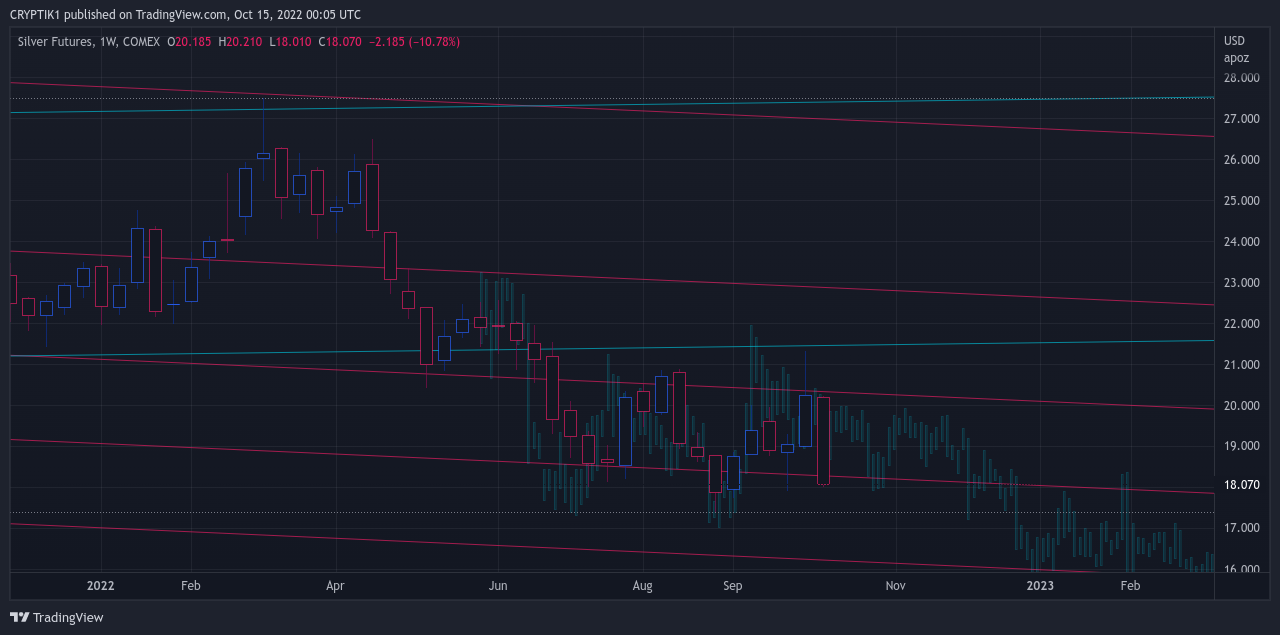Click the −2.185 (−10.78%) change value

point(414,42)
